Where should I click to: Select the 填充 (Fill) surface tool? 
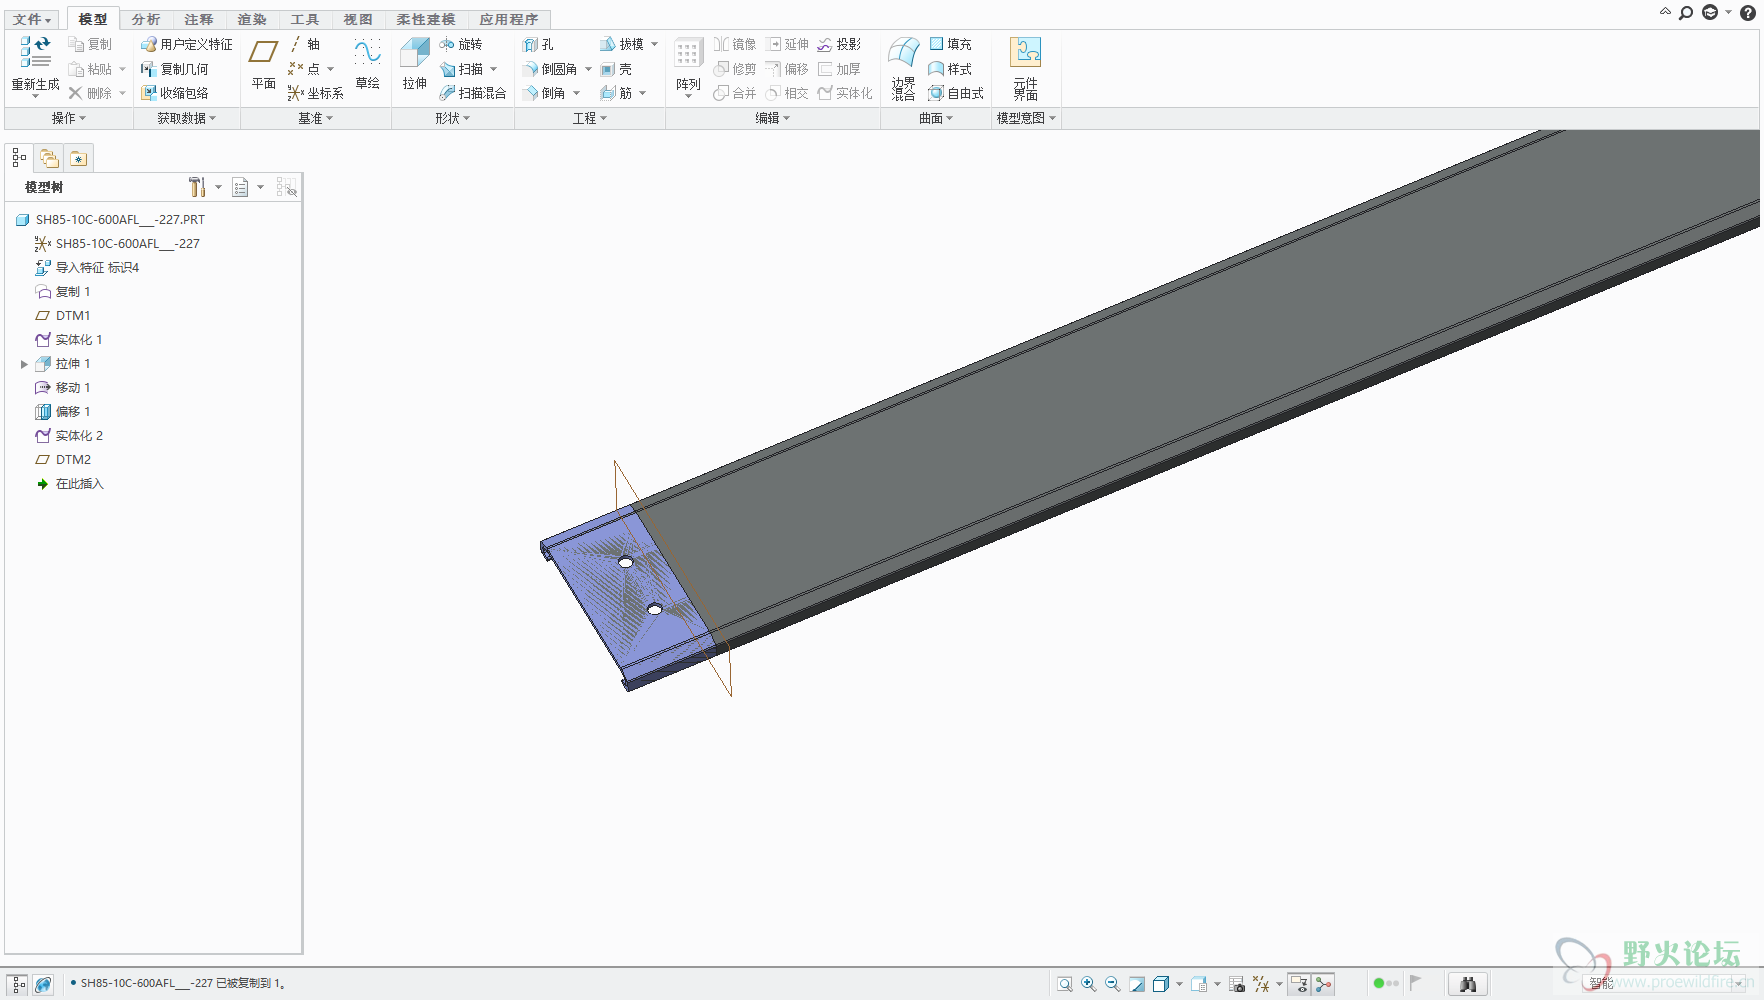950,44
